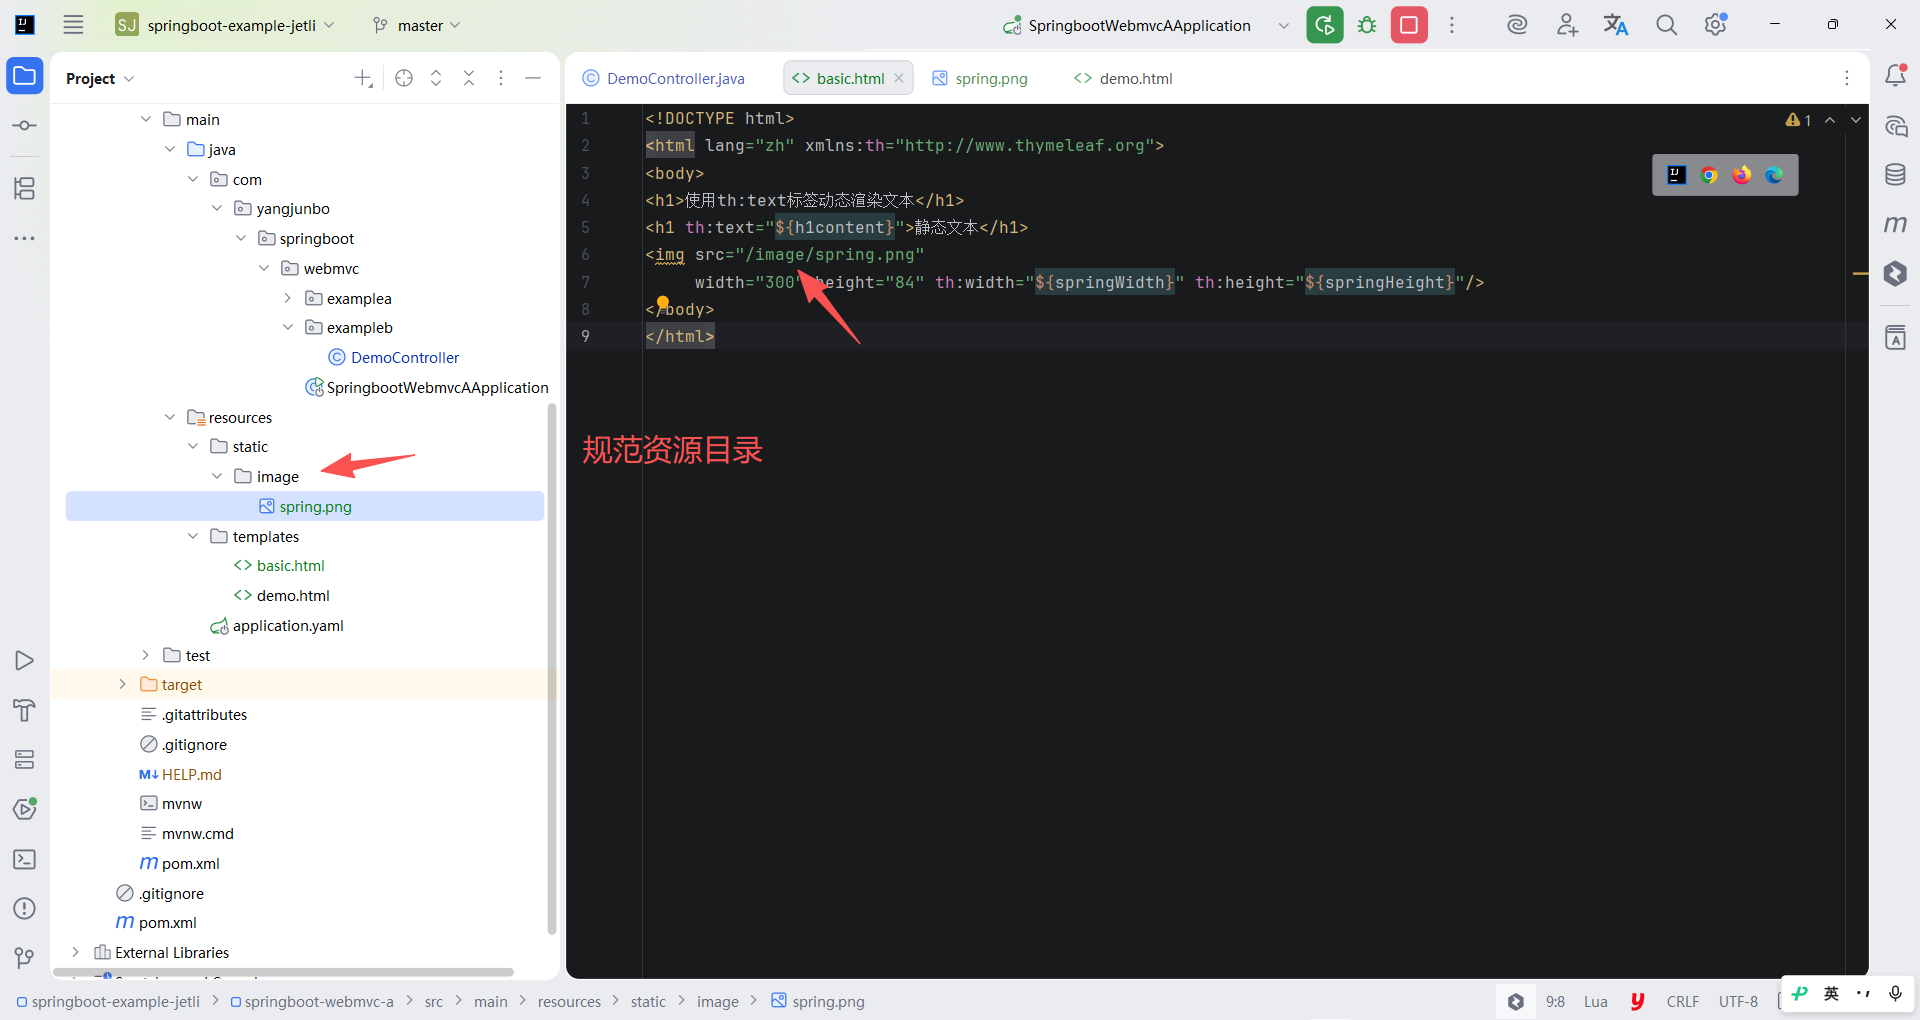Open the Structure tool window

pyautogui.click(x=25, y=188)
